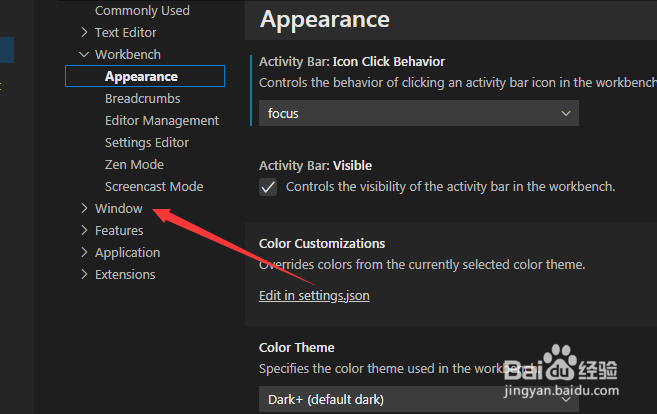Open the Color Theme 'Dark+' dropdown
Image resolution: width=657 pixels, height=414 pixels.
(418, 400)
